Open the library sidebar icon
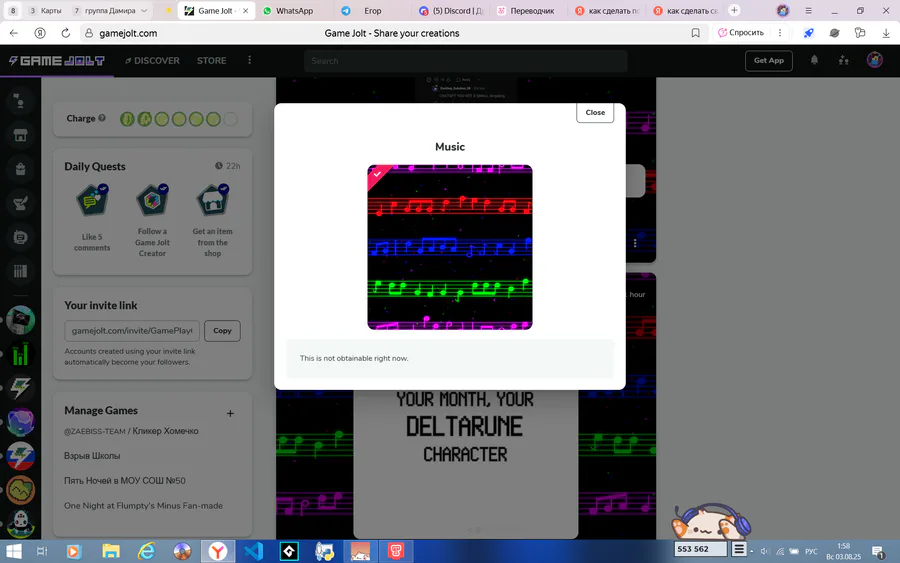Image resolution: width=900 pixels, height=563 pixels. pos(20,271)
